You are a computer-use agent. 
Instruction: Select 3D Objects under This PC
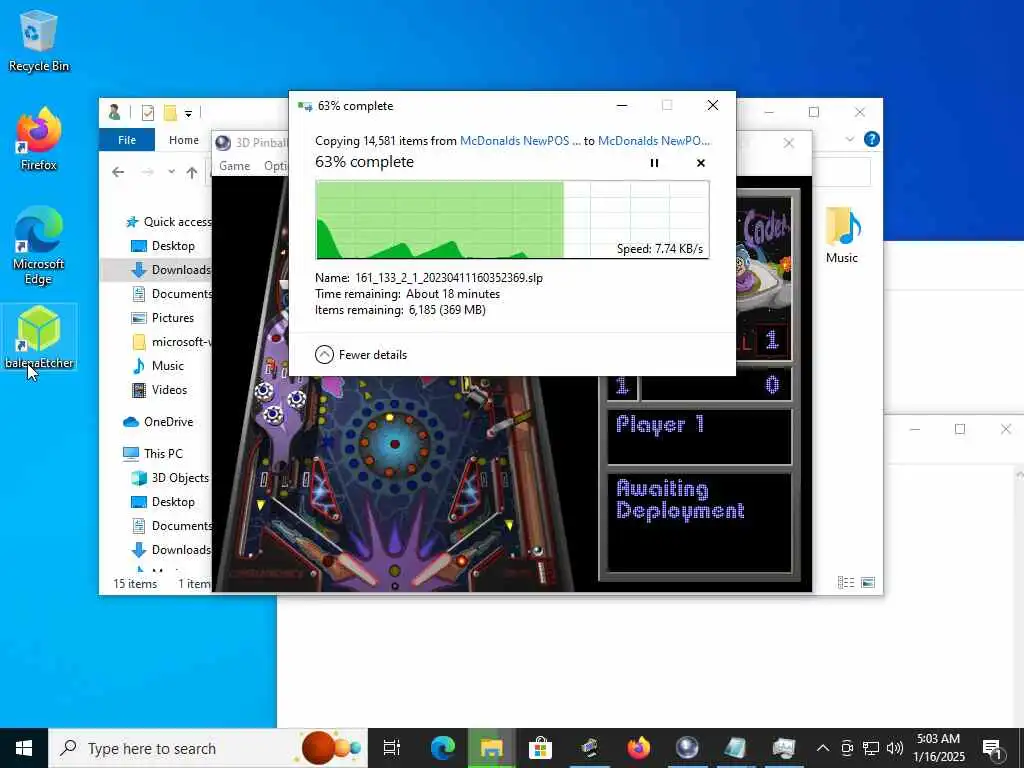[x=170, y=478]
